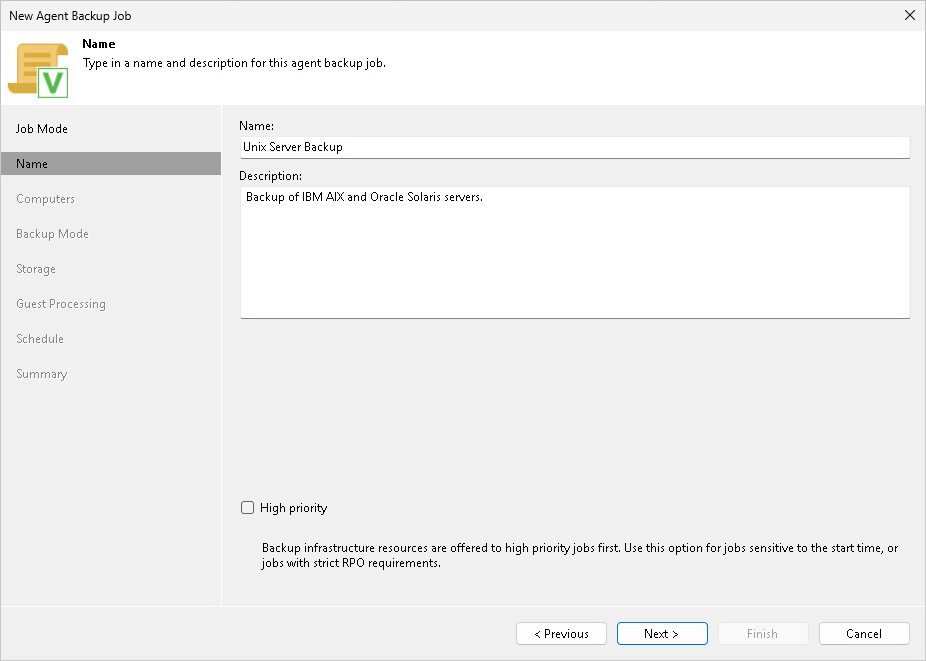The height and width of the screenshot is (661, 926).
Task: Go back with the < Previous button
Action: pyautogui.click(x=561, y=633)
